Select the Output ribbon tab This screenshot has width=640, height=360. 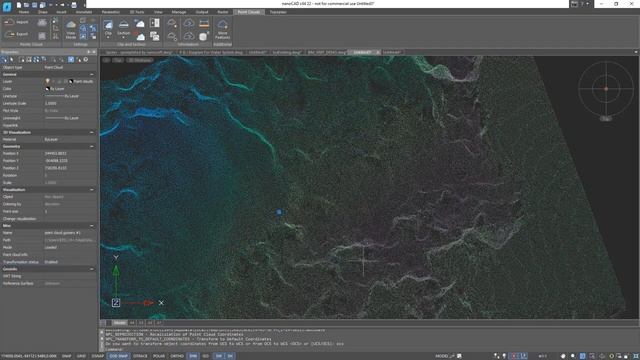click(202, 12)
